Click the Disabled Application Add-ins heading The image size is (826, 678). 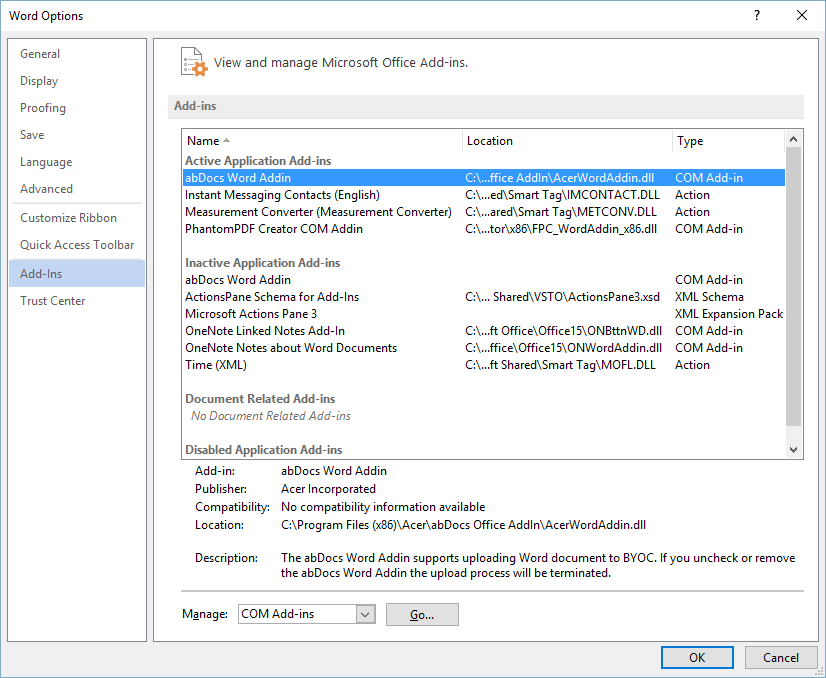pos(263,450)
